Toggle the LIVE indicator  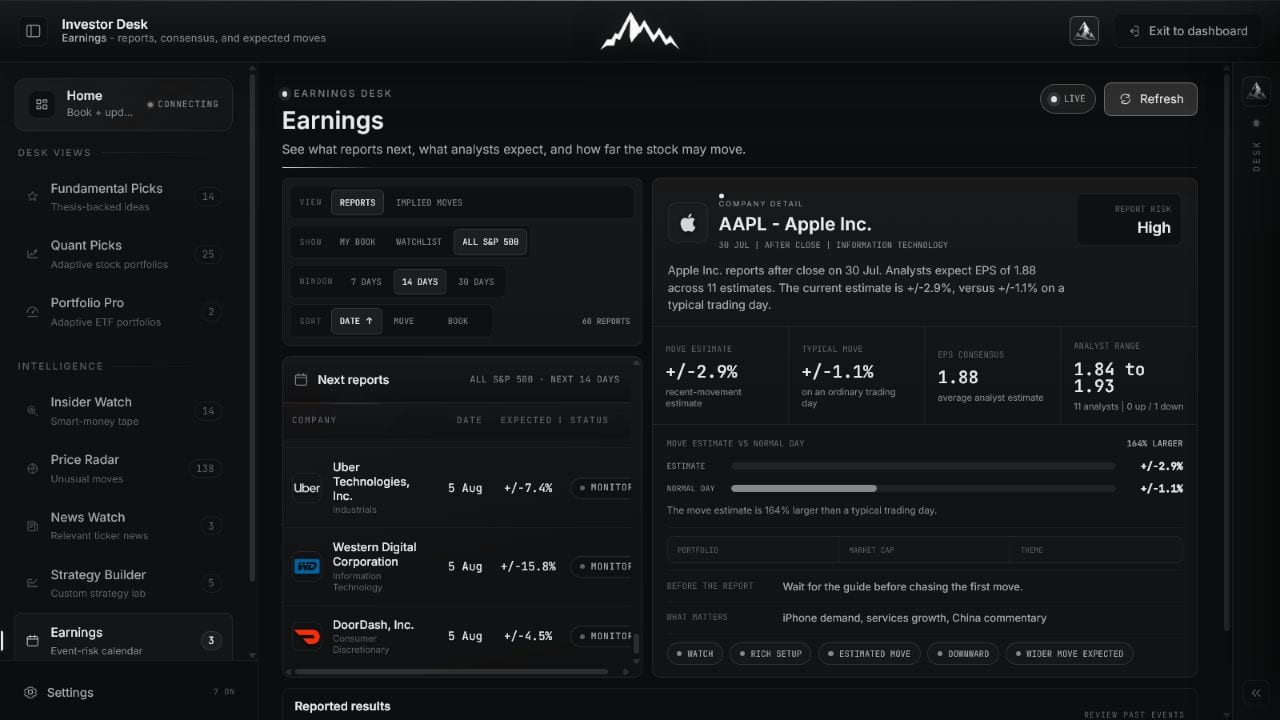1068,99
